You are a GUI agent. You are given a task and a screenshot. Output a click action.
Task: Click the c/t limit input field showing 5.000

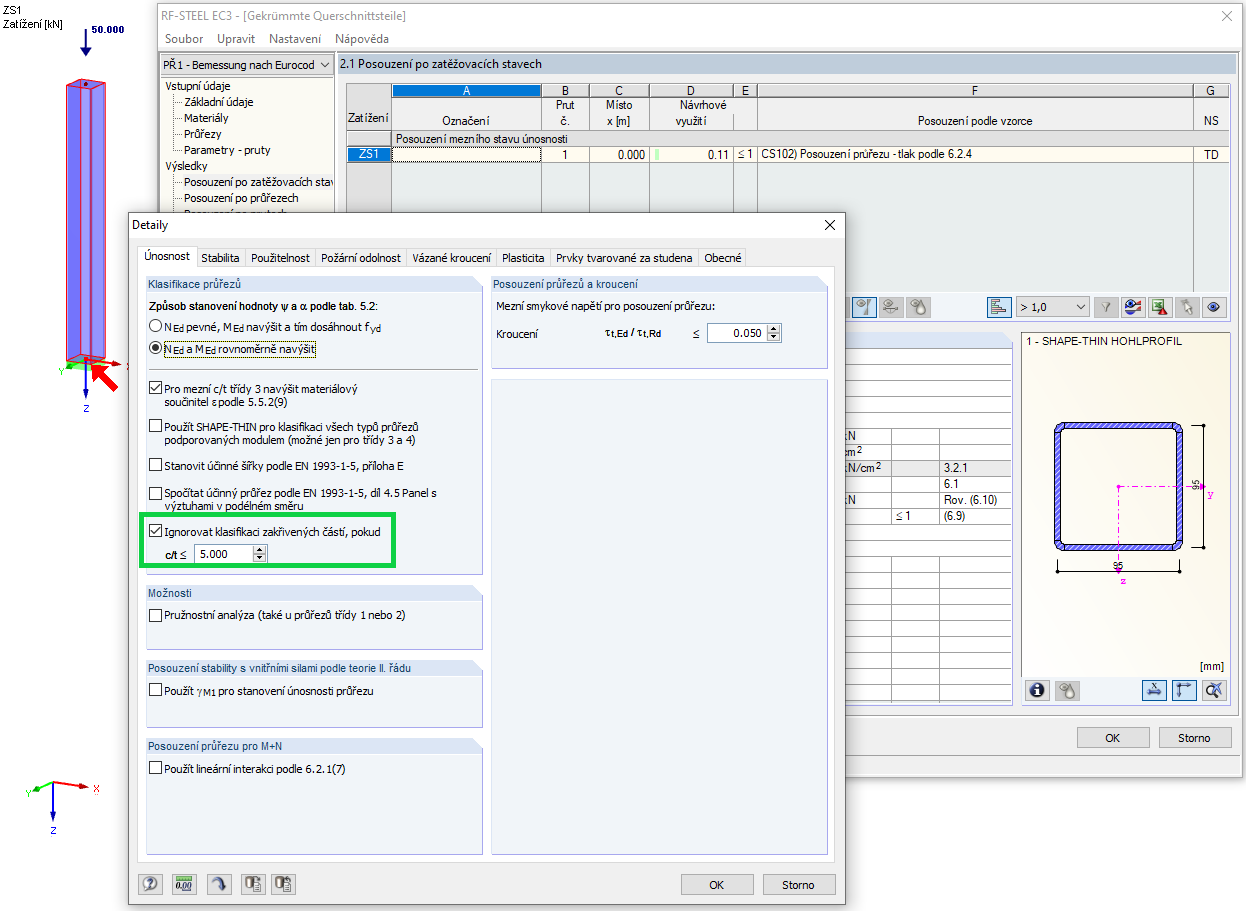(223, 554)
